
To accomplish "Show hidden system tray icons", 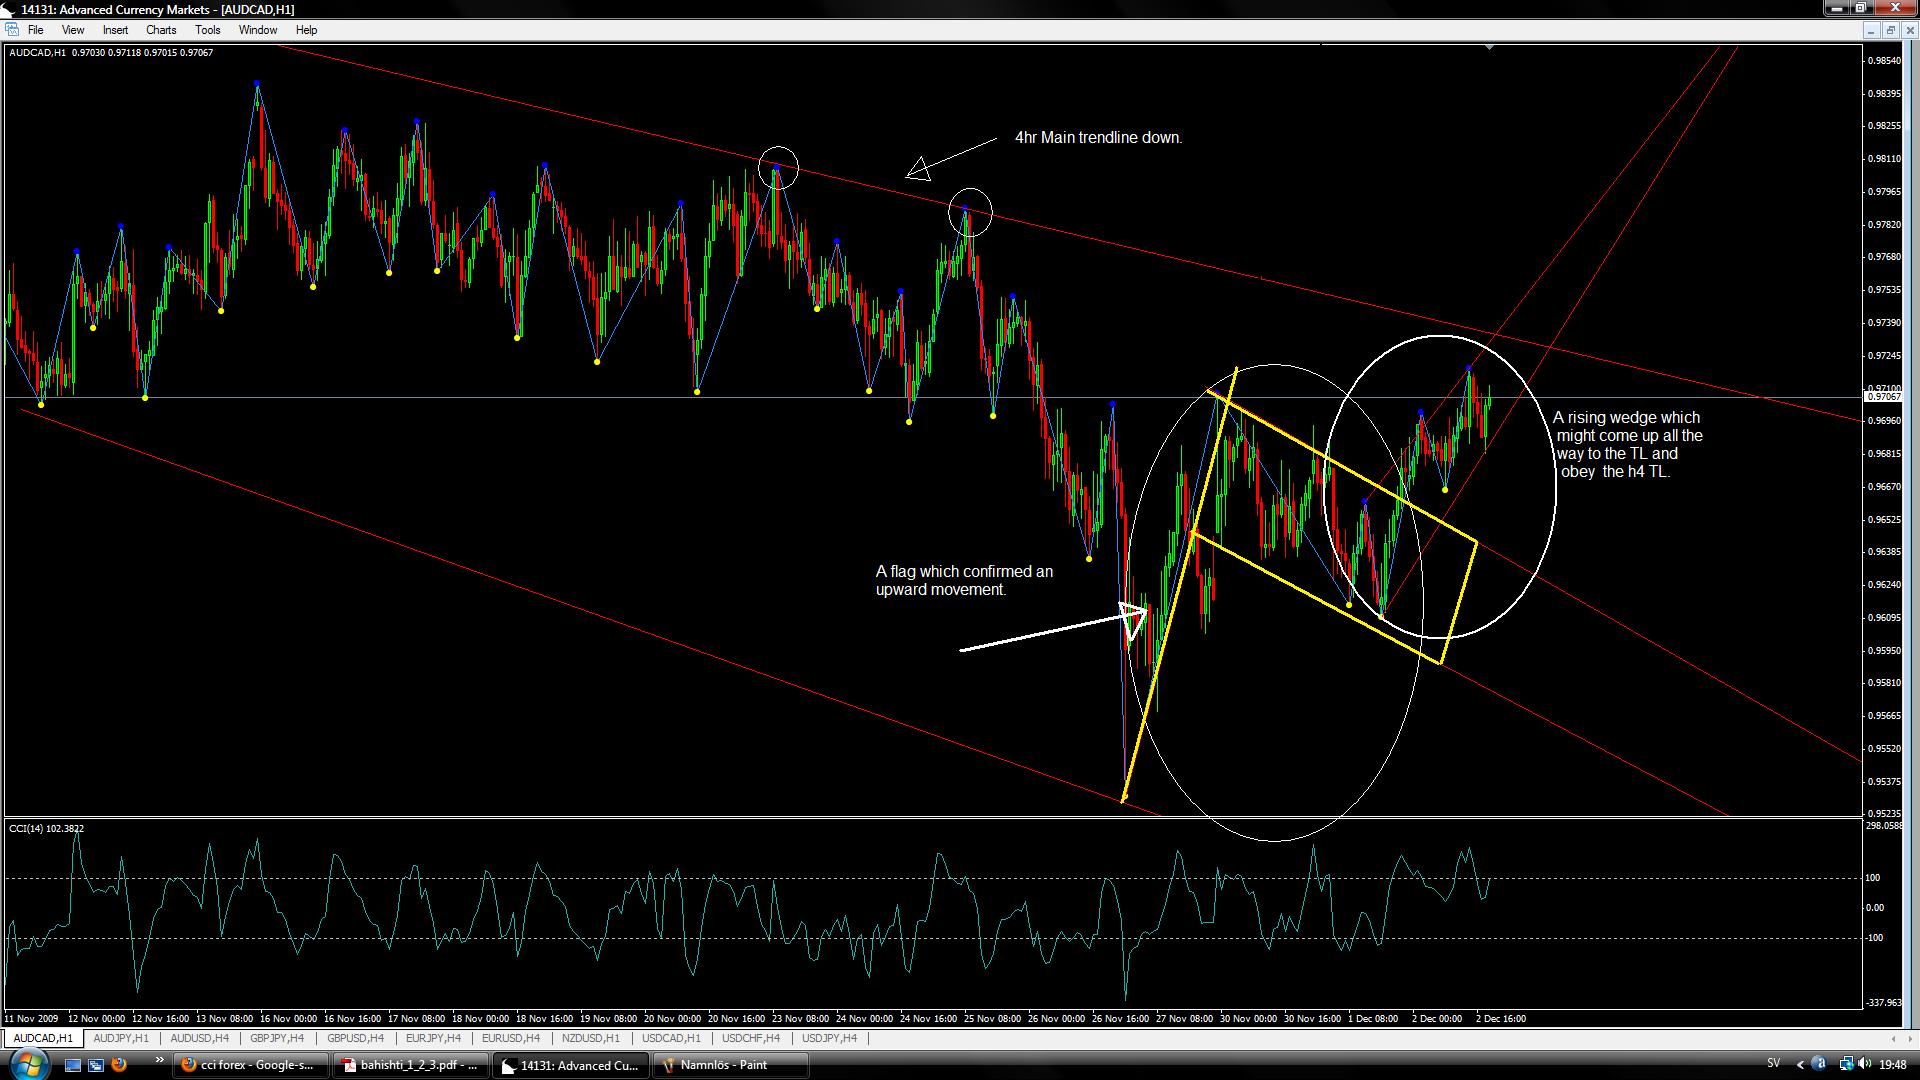I will (x=1801, y=1065).
